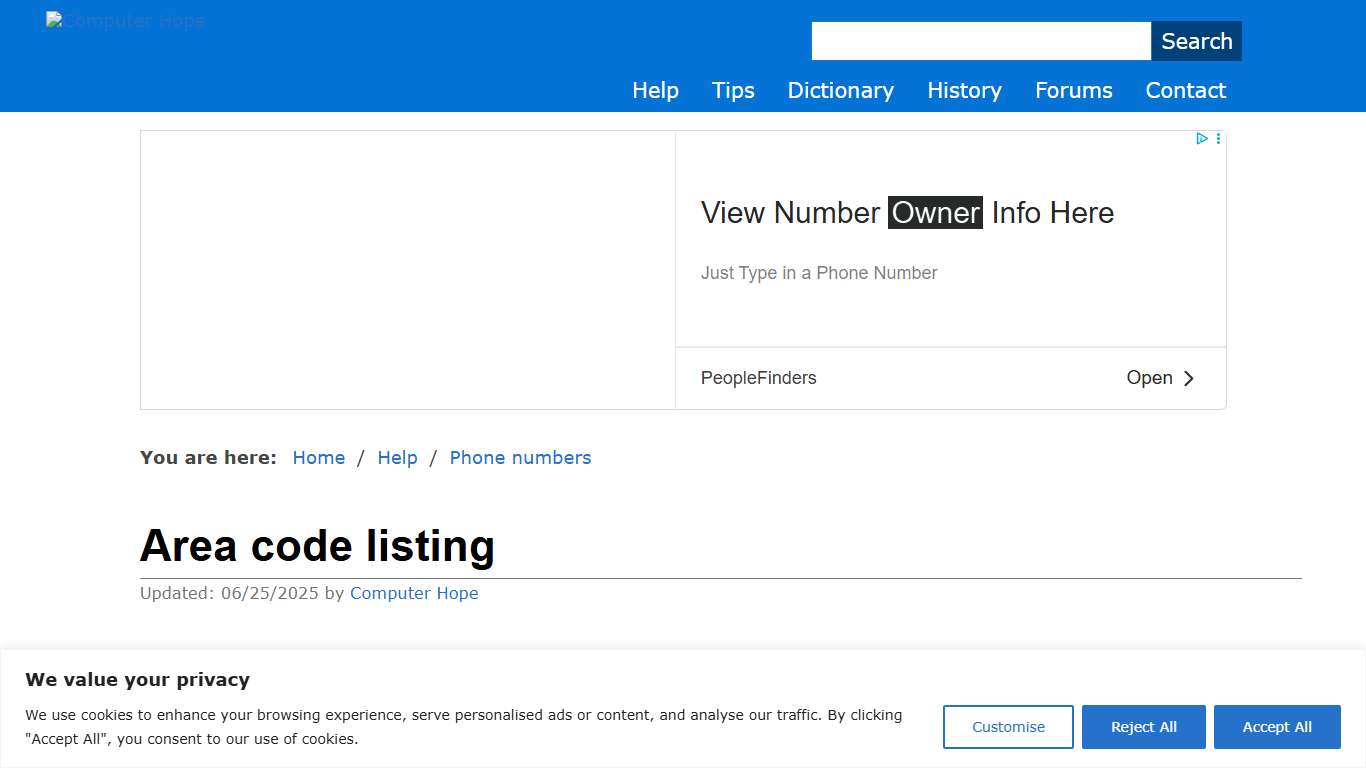Select the Dictionary navigation menu item
This screenshot has height=768, width=1366.
click(840, 90)
